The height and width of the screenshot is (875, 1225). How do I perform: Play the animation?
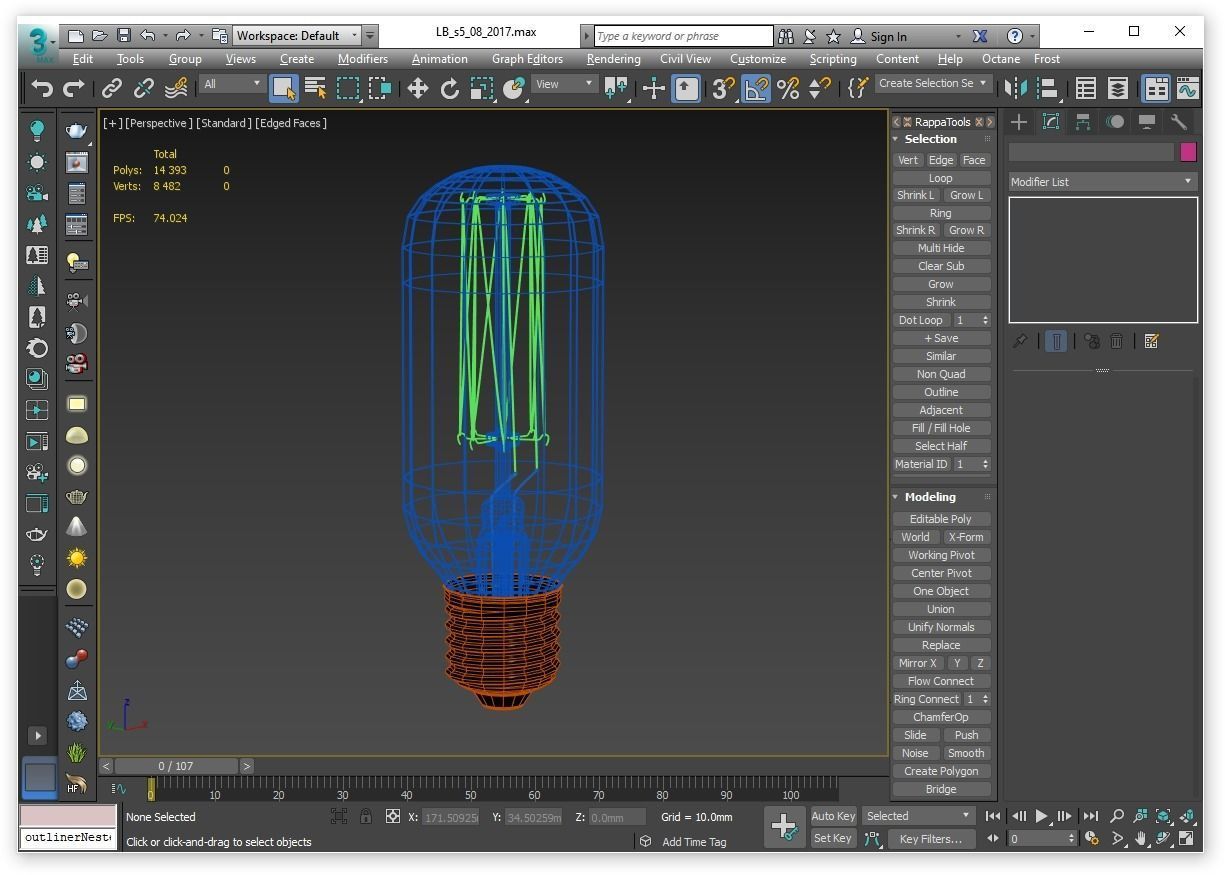(x=1041, y=816)
